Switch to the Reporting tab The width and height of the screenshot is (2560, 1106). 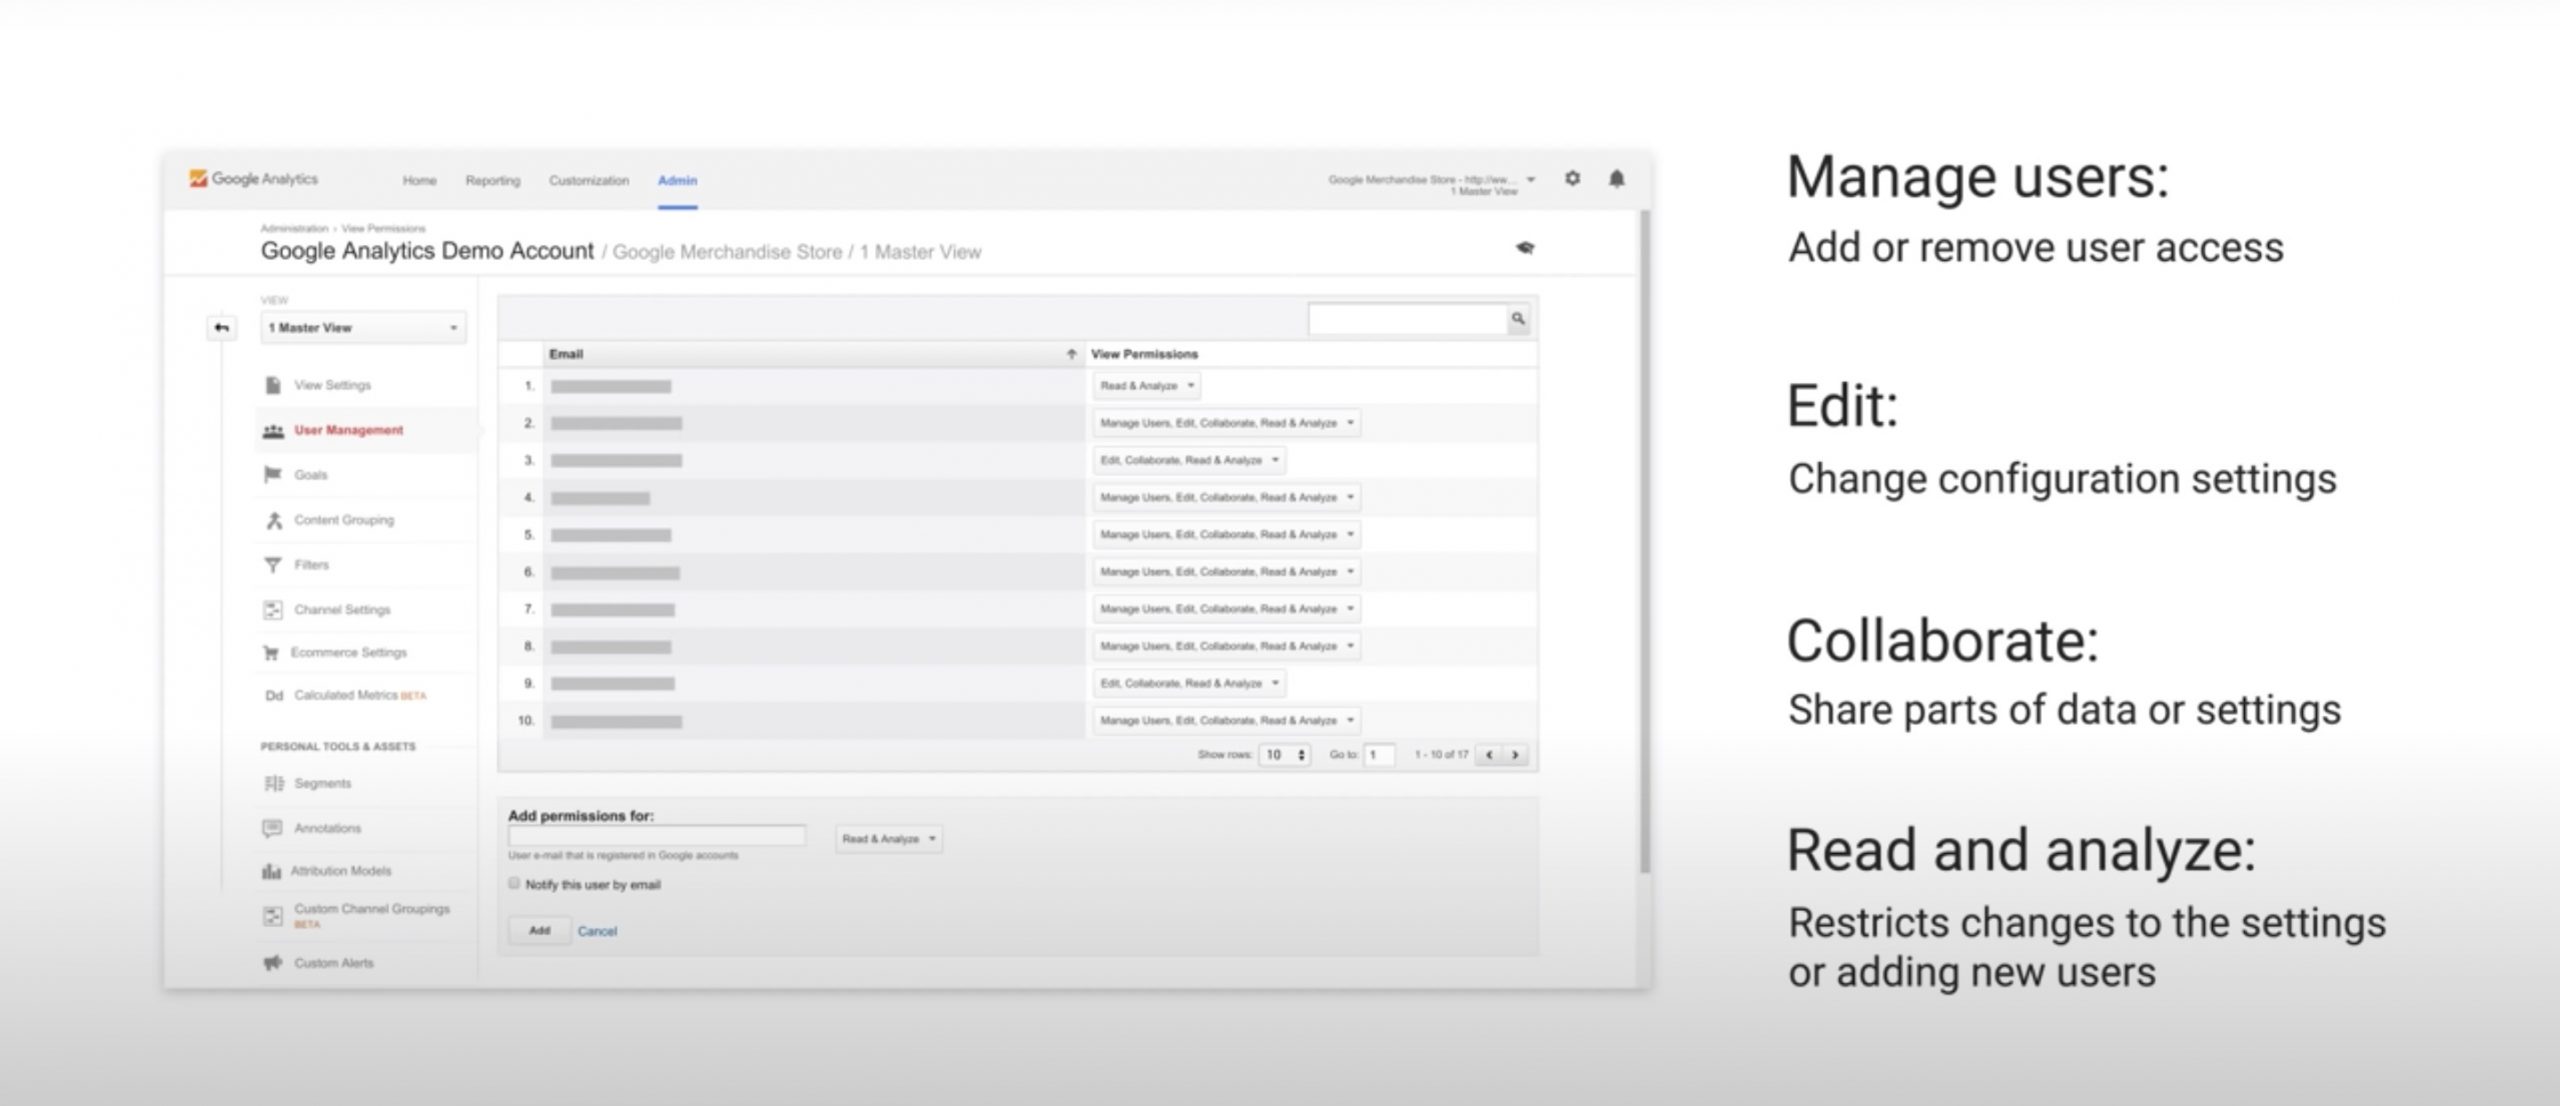point(493,181)
